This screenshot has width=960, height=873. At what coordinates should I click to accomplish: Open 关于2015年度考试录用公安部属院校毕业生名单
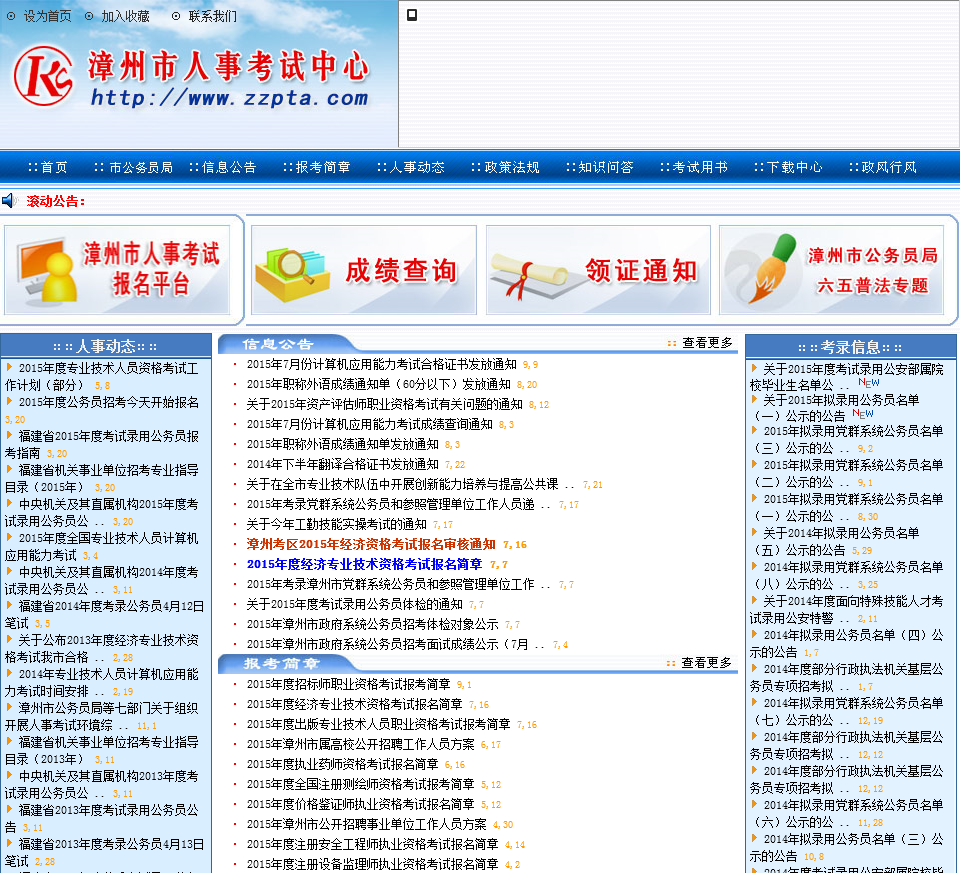tap(847, 377)
